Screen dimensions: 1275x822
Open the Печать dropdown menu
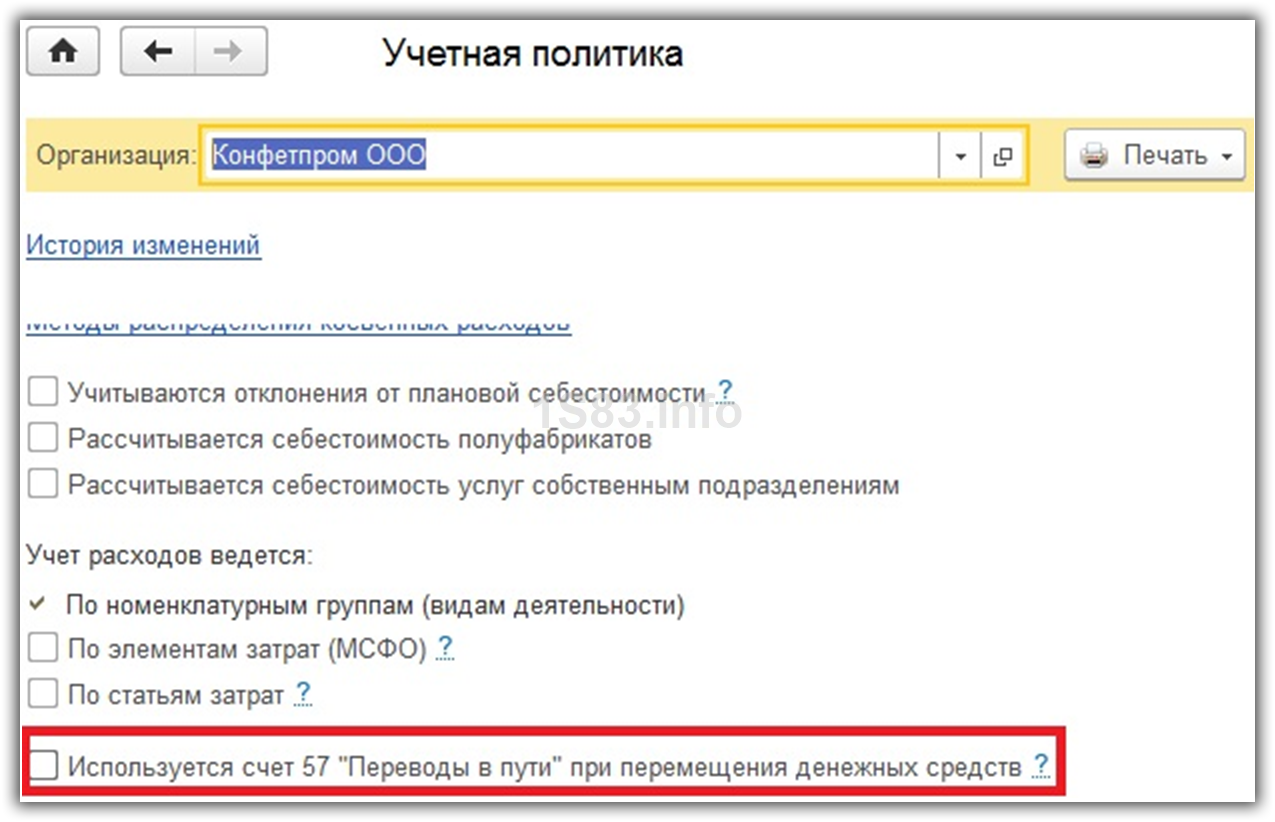[1154, 156]
